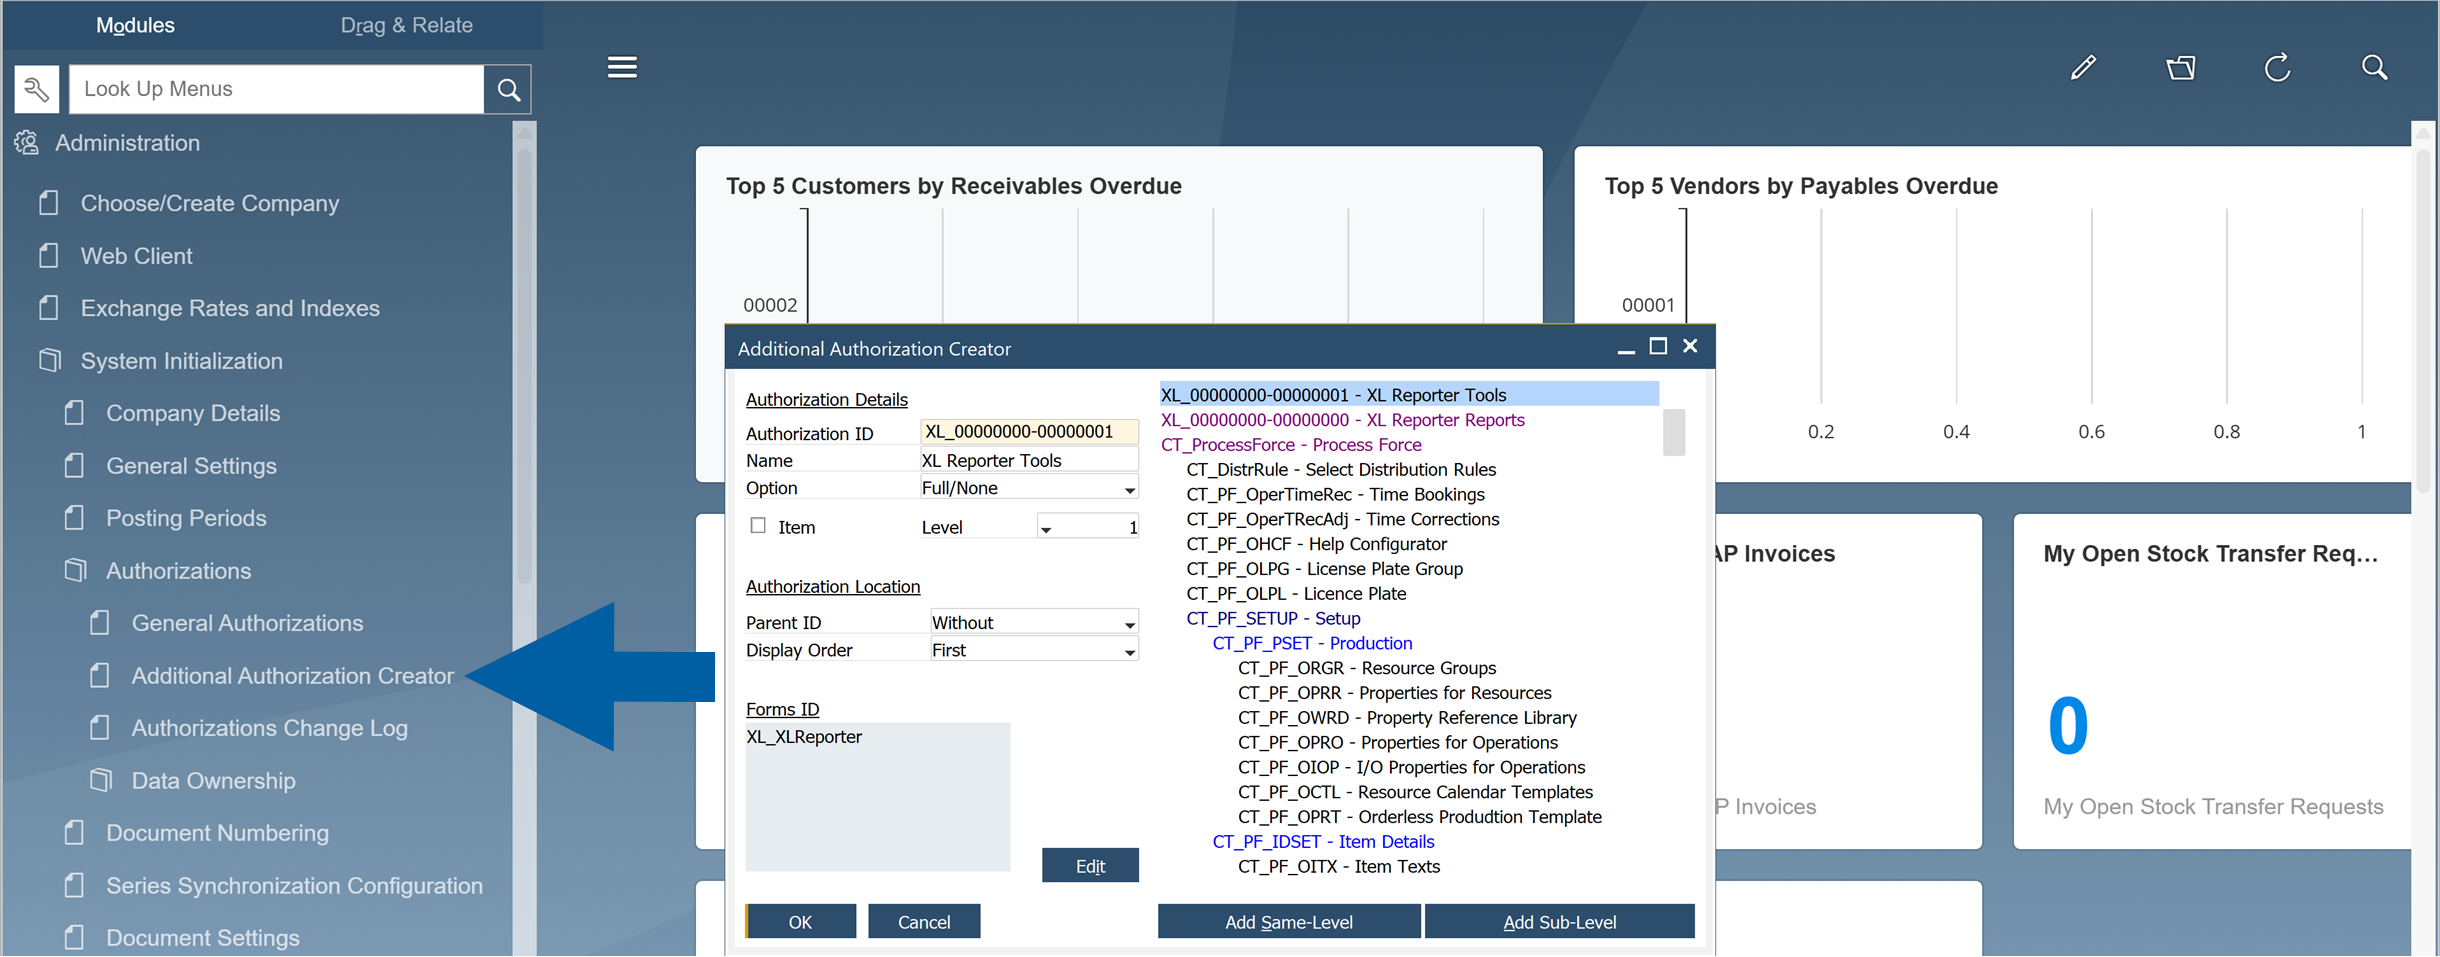Open search using the magnifier icon top right

tap(2375, 67)
